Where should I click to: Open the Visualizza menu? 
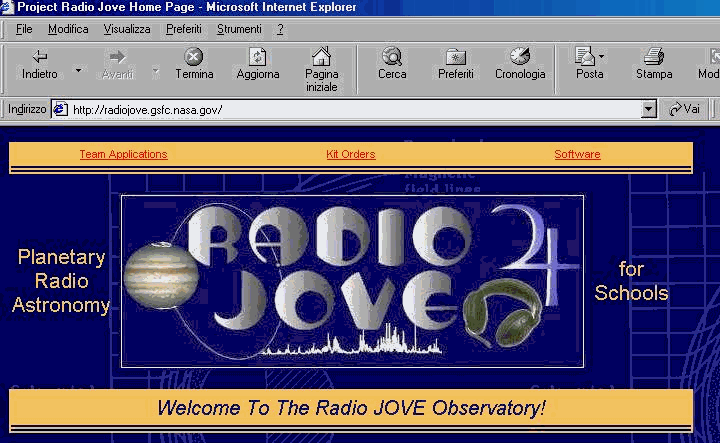(x=127, y=29)
